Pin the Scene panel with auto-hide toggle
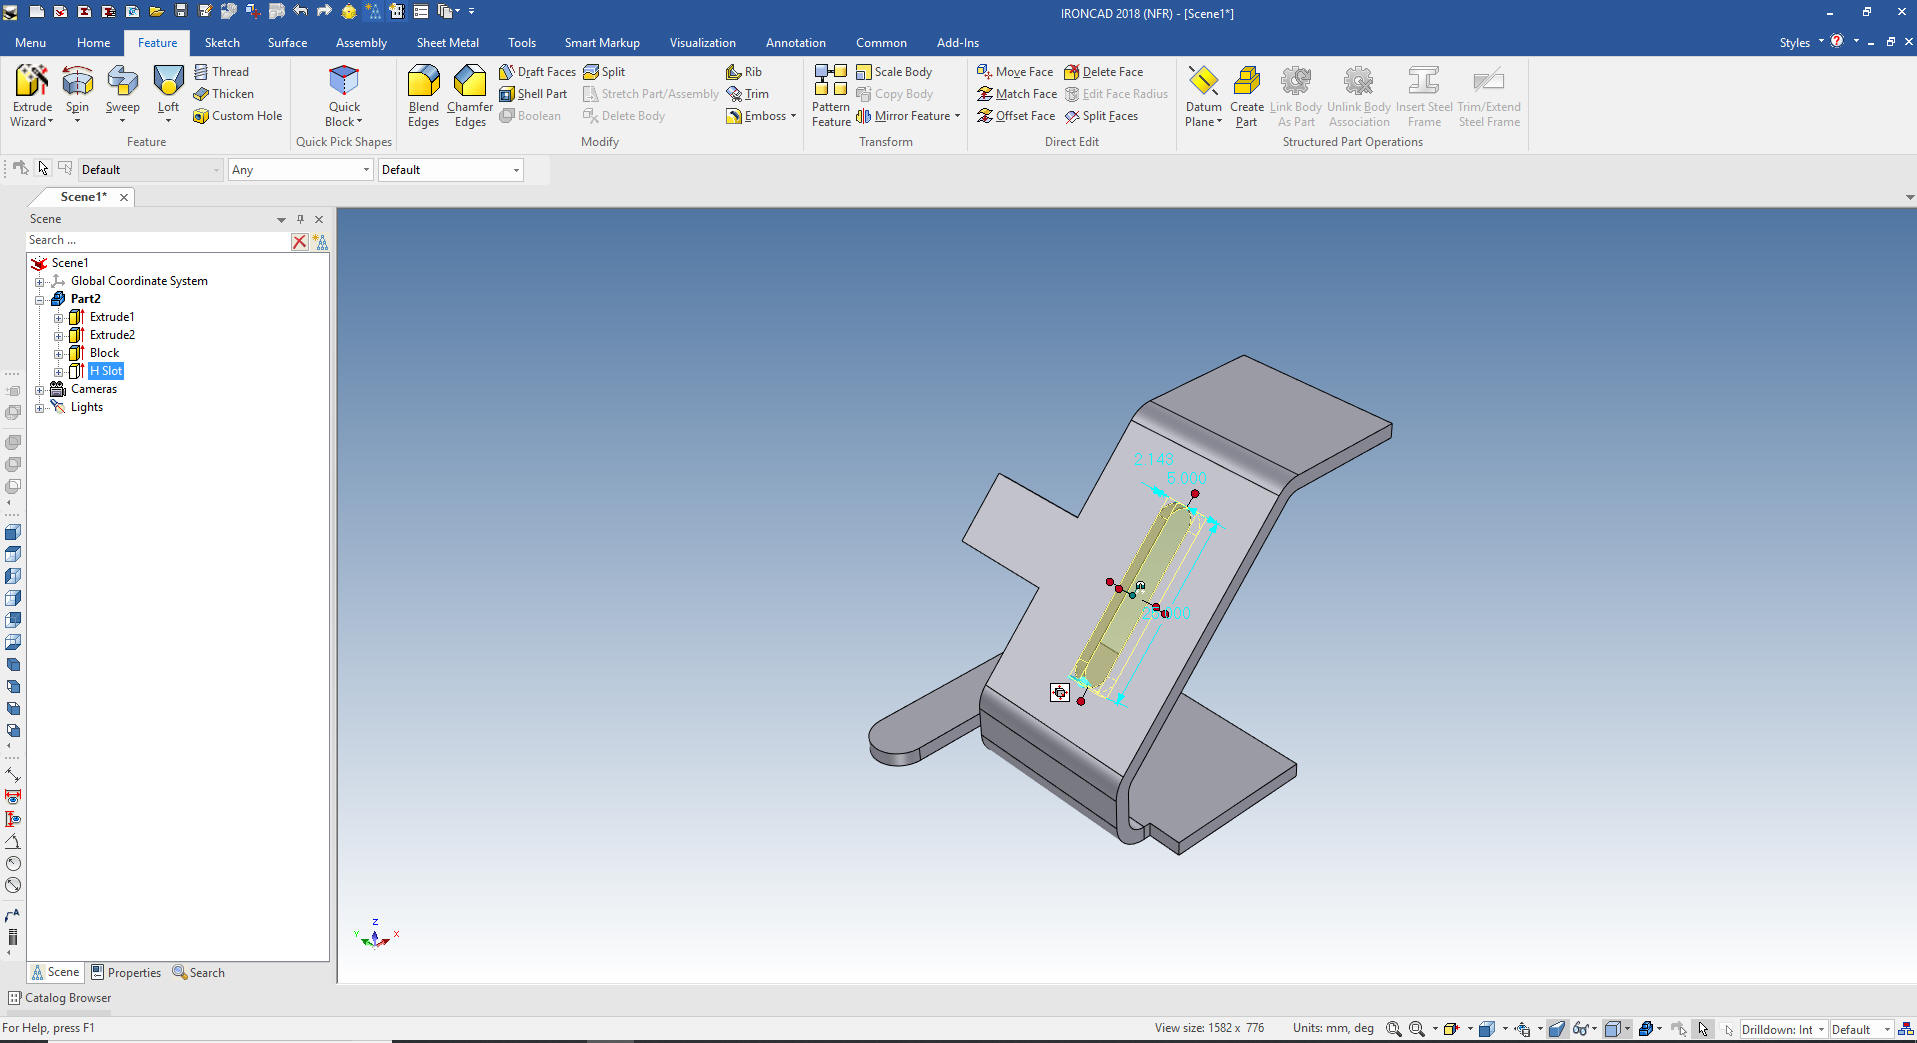Viewport: 1917px width, 1043px height. point(300,219)
